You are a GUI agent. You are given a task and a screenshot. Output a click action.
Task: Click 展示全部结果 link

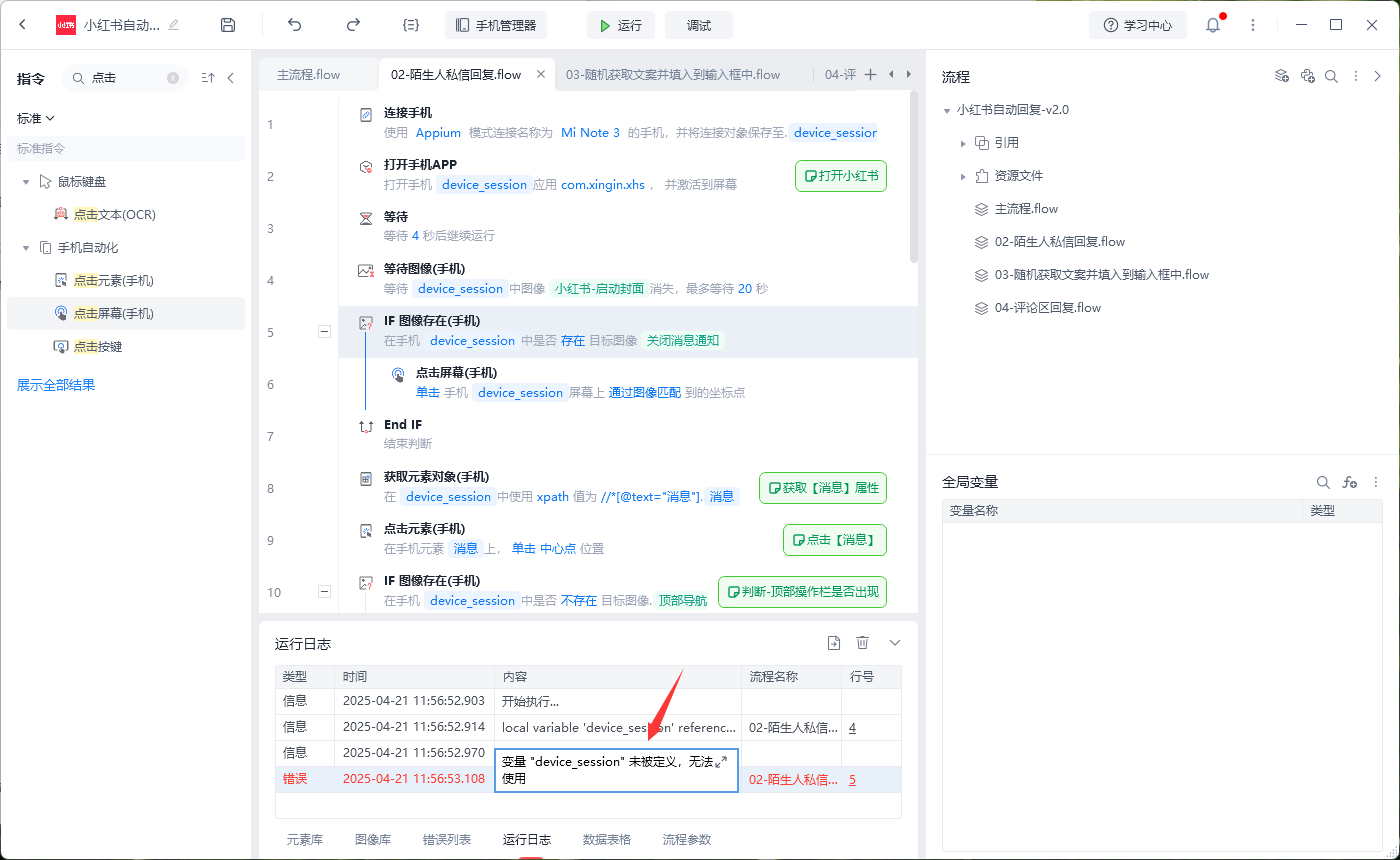56,385
